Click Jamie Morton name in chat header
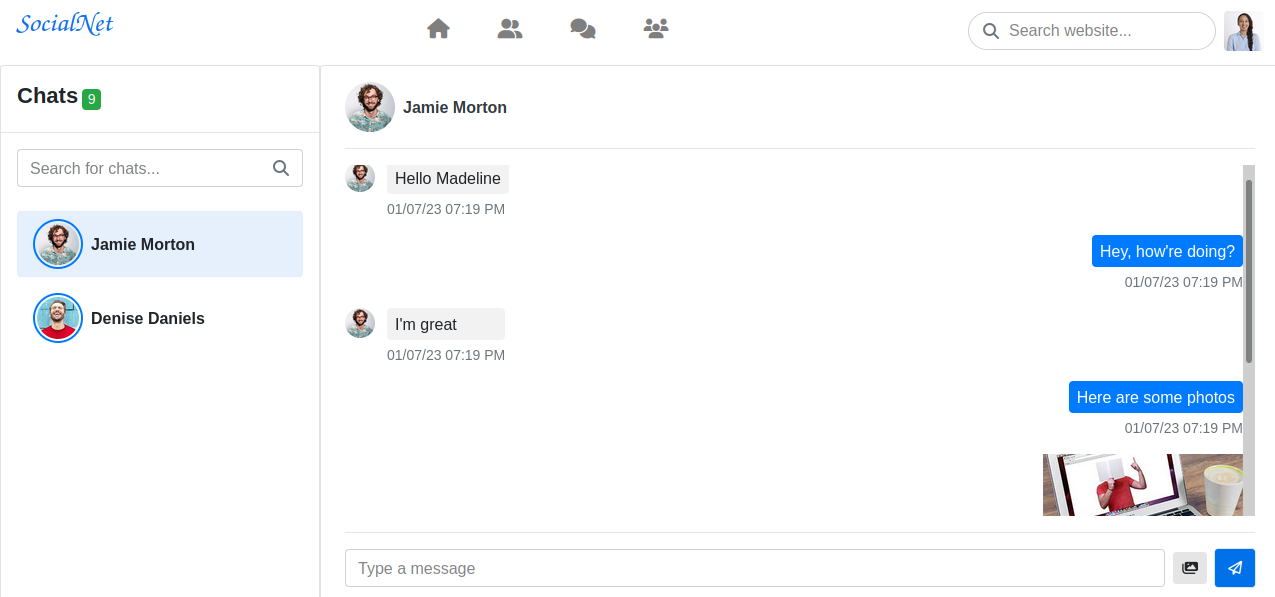Screen dimensions: 1275x597 click(x=455, y=107)
